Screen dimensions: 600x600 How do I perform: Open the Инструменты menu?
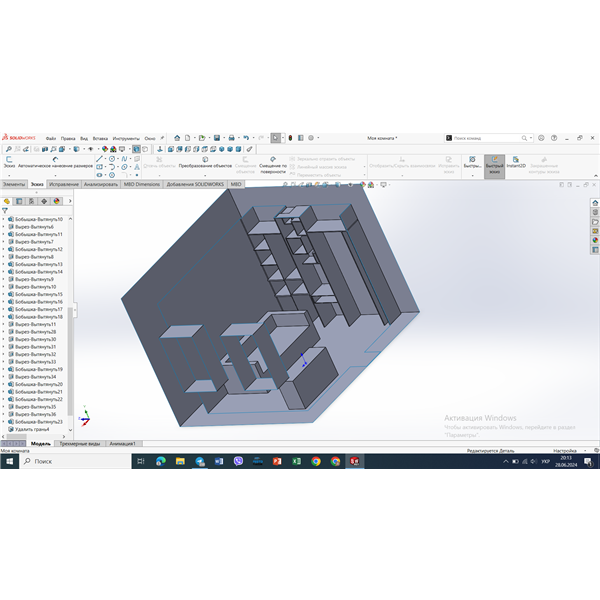click(x=126, y=139)
